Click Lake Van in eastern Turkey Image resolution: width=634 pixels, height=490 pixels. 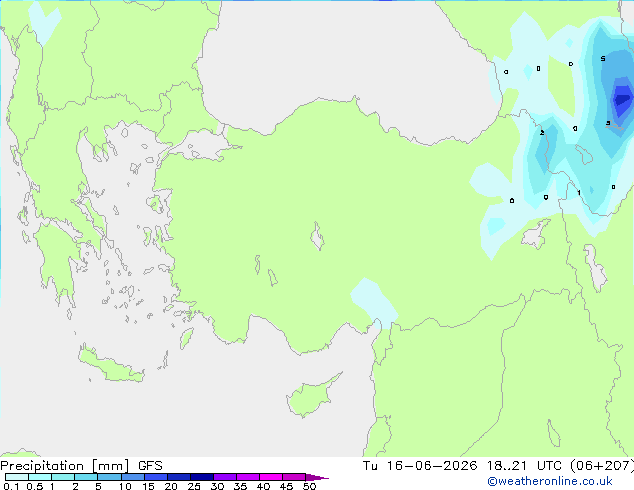coord(536,234)
